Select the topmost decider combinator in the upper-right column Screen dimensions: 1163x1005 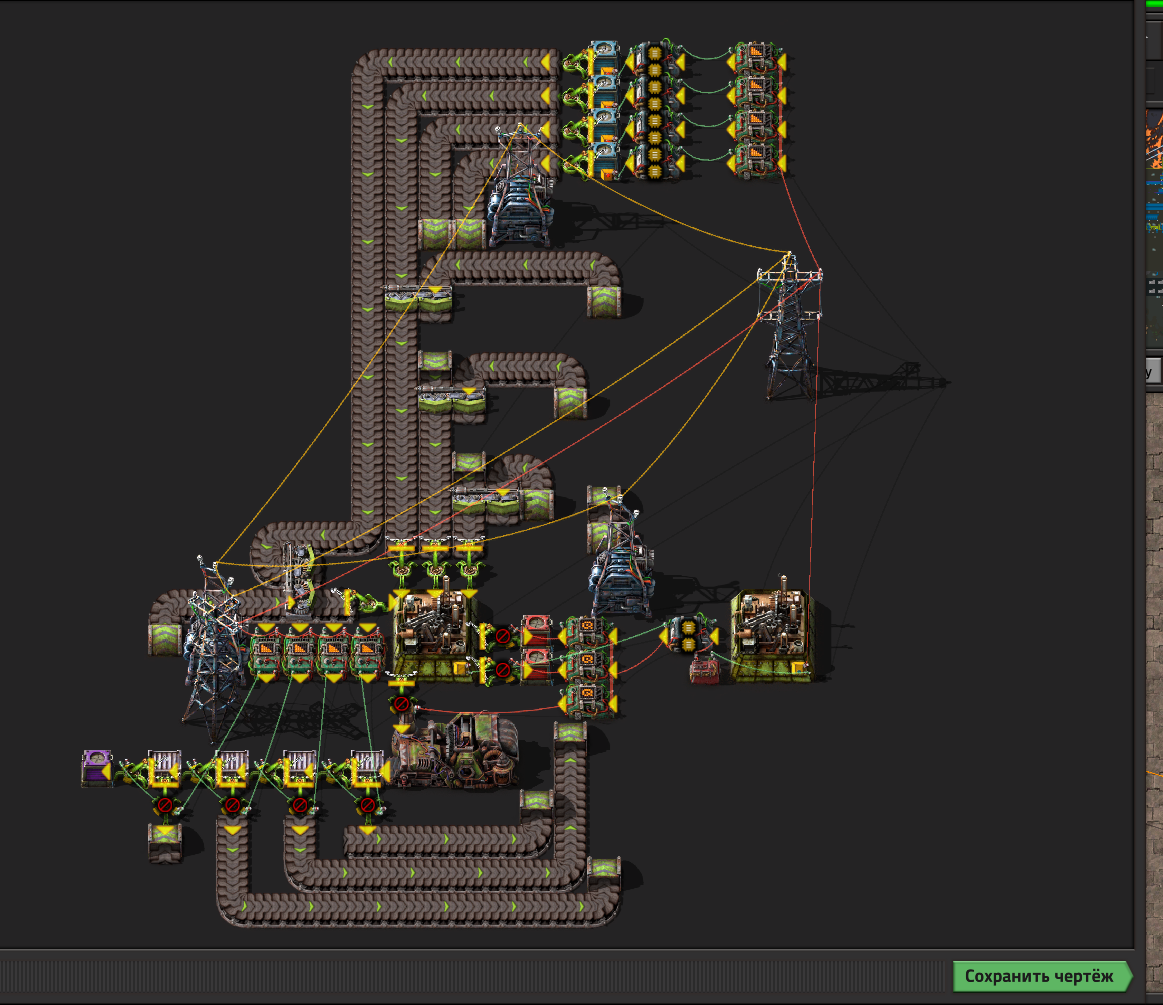pyautogui.click(x=757, y=59)
